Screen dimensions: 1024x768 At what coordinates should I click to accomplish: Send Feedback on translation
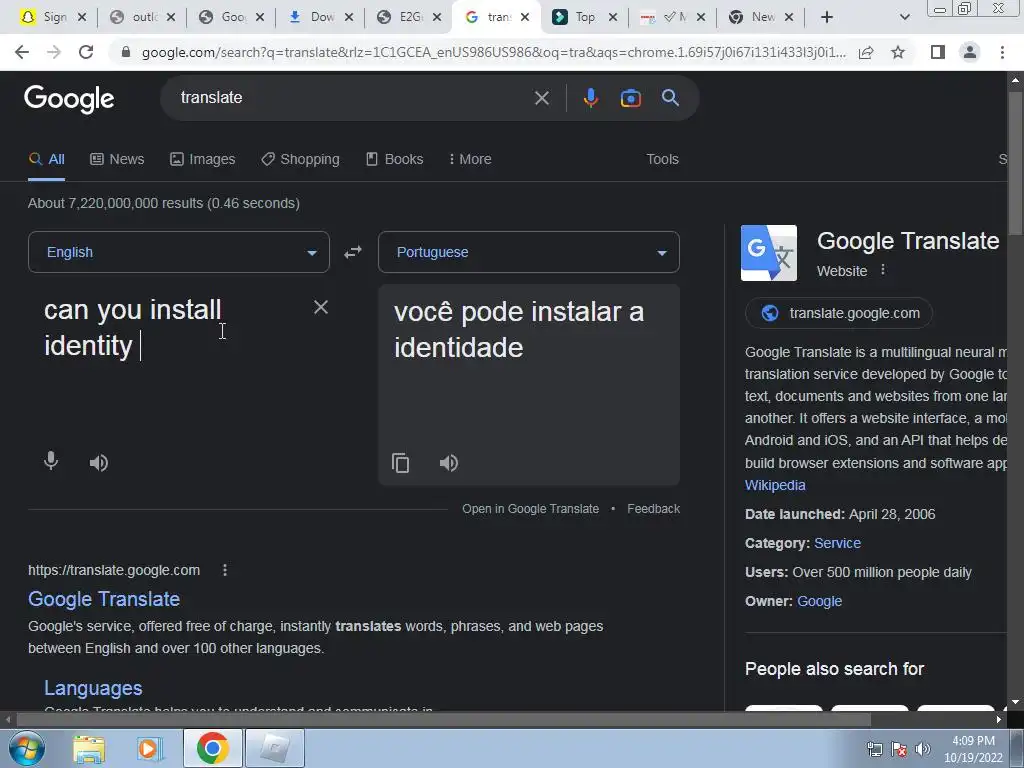tap(653, 509)
